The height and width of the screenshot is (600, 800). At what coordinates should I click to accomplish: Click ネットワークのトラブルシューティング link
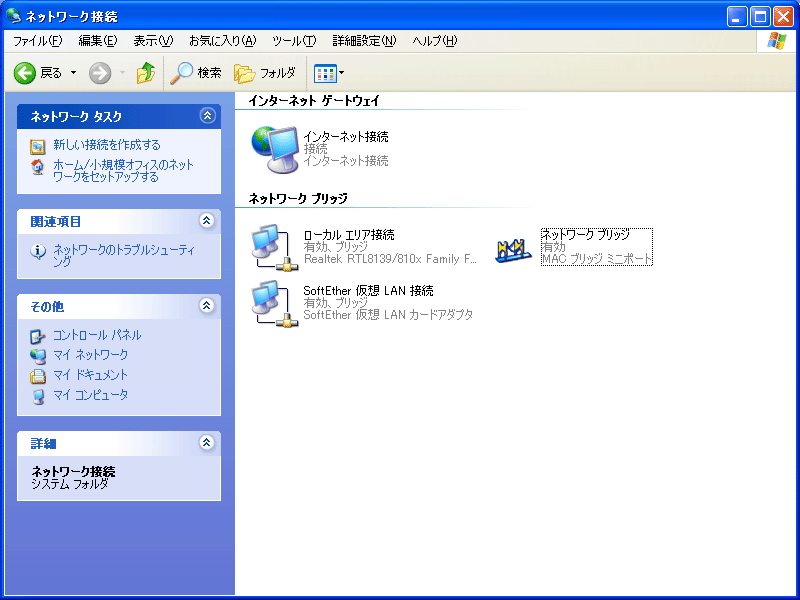[x=124, y=256]
